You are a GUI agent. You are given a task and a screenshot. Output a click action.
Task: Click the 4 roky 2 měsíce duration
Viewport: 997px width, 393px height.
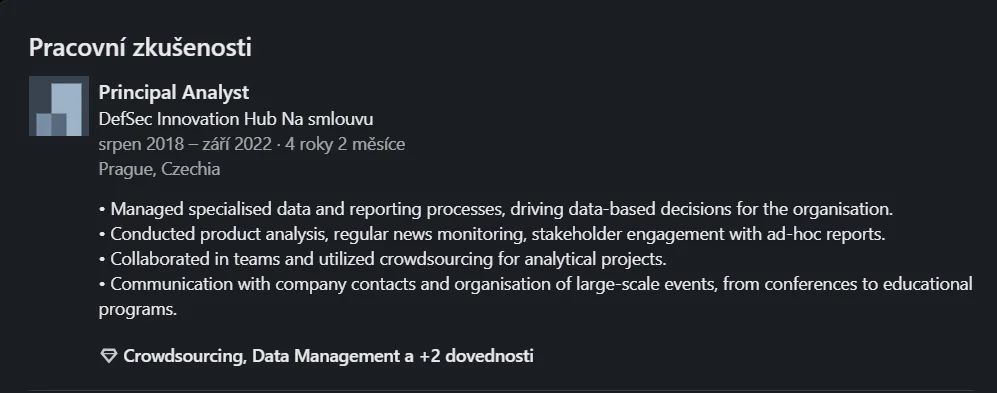tap(345, 144)
